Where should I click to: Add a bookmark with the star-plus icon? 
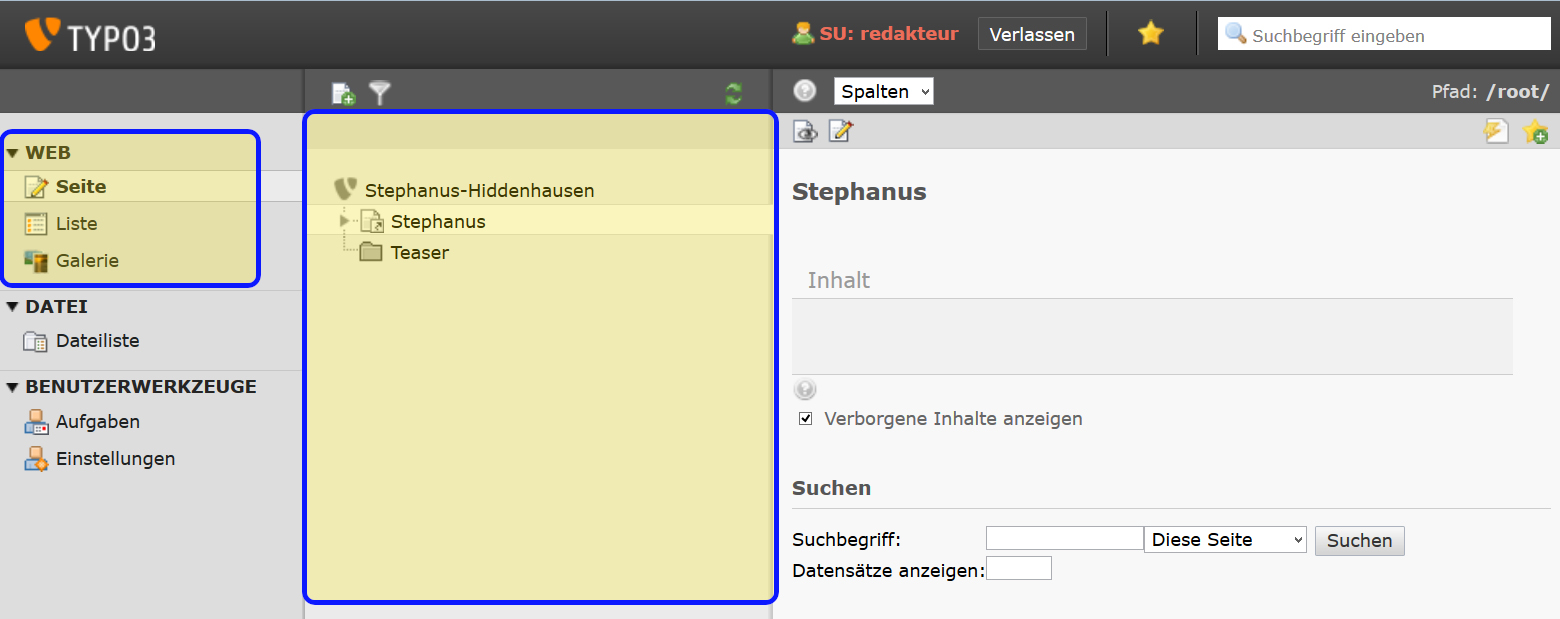1535,131
